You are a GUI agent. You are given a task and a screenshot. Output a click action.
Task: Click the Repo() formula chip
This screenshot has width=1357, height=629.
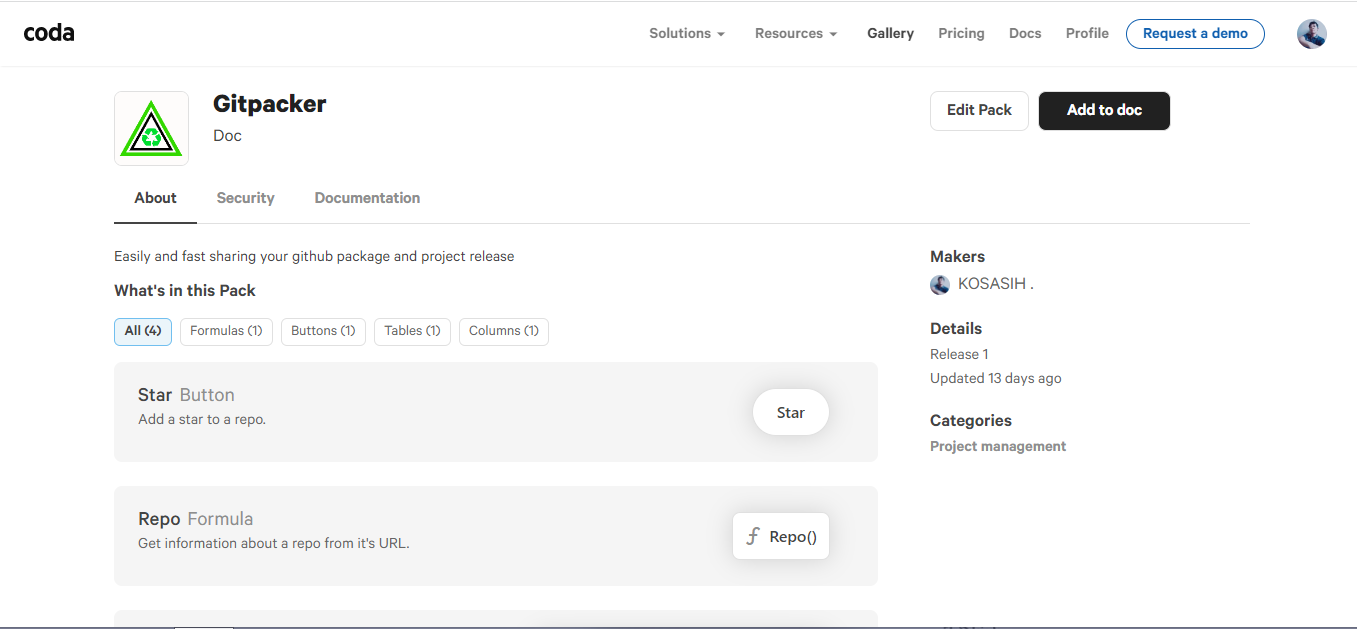(x=781, y=536)
